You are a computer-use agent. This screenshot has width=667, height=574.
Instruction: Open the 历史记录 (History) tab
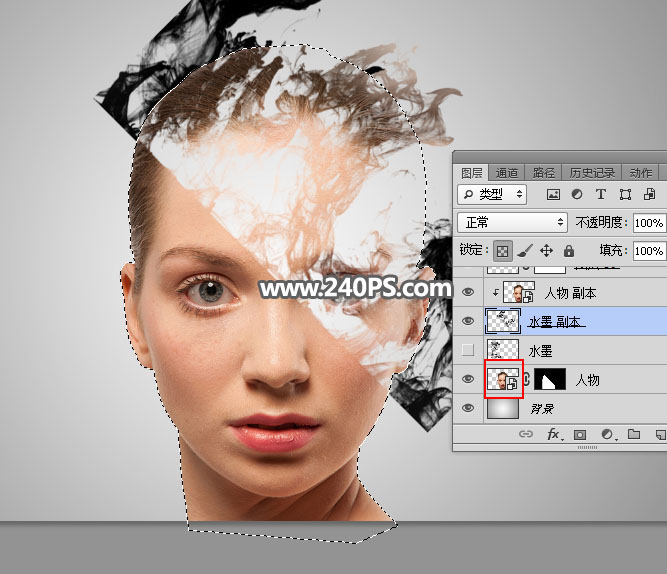592,173
